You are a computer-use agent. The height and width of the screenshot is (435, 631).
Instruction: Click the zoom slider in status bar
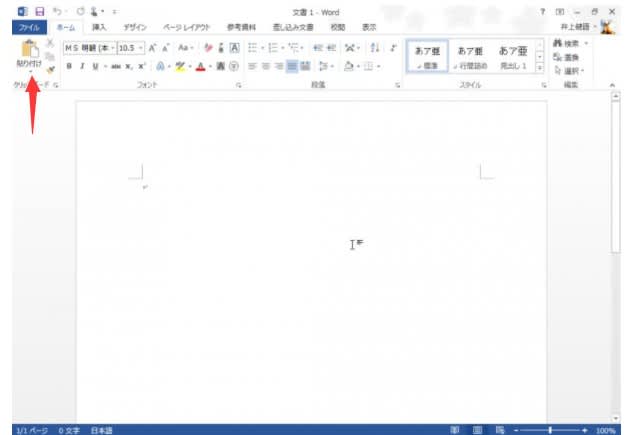click(549, 429)
